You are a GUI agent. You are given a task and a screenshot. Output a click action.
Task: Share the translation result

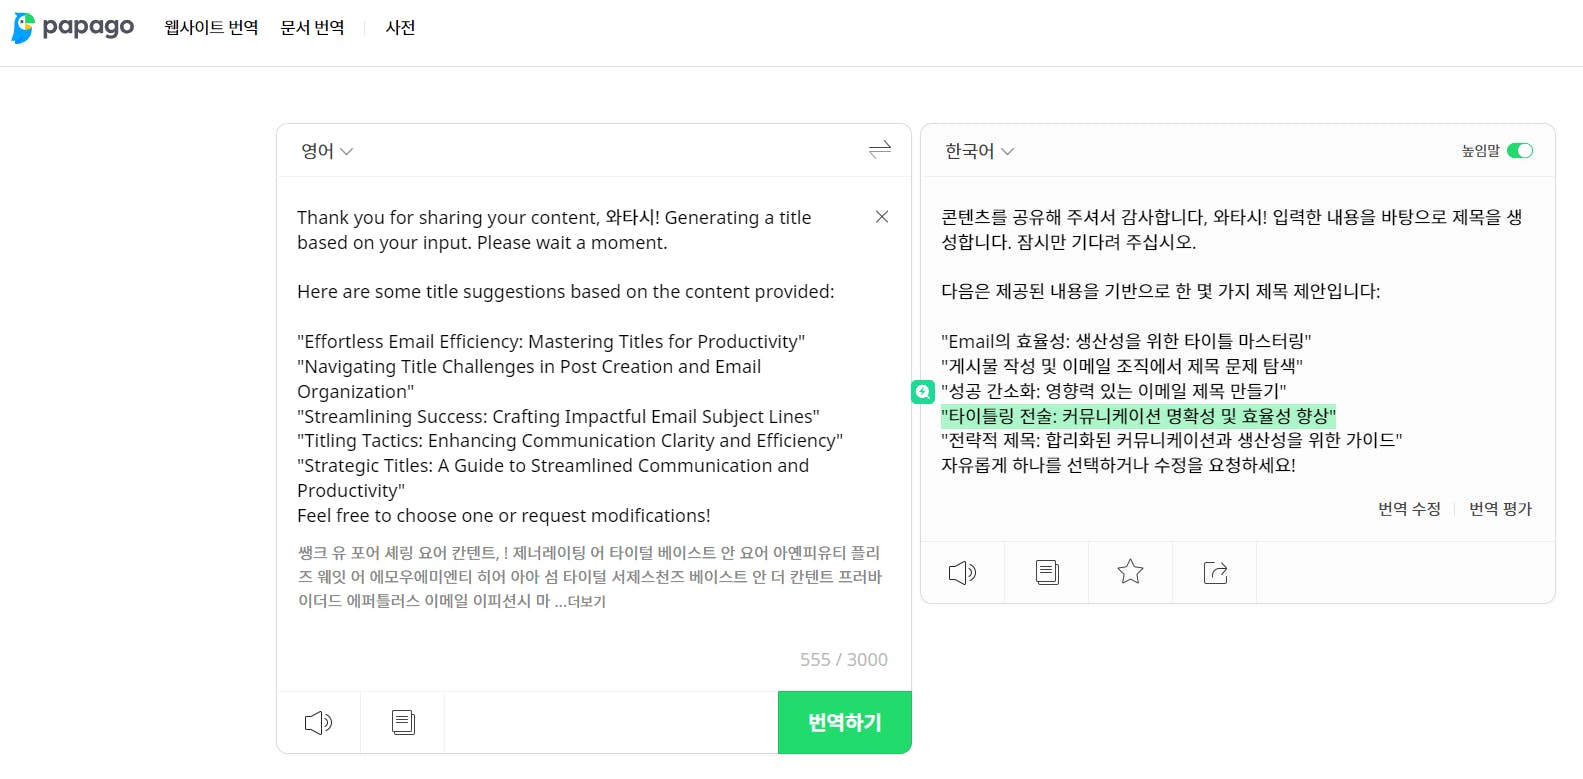tap(1215, 572)
